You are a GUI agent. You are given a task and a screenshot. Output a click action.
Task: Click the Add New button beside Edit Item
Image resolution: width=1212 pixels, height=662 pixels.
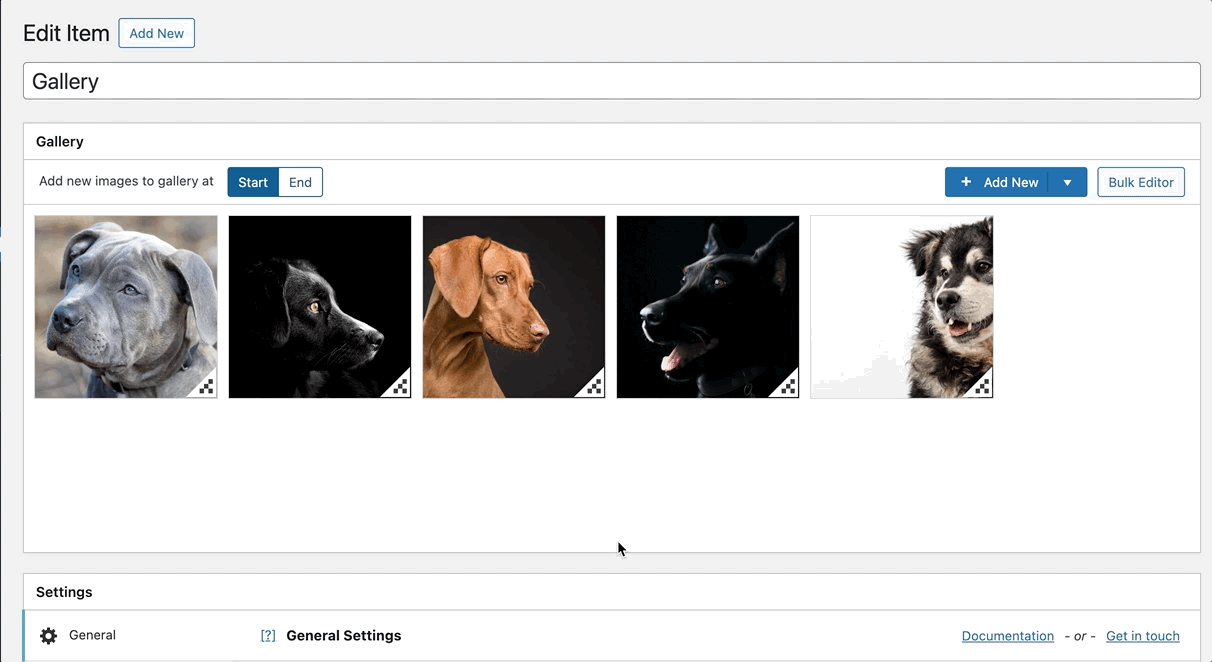[x=156, y=33]
